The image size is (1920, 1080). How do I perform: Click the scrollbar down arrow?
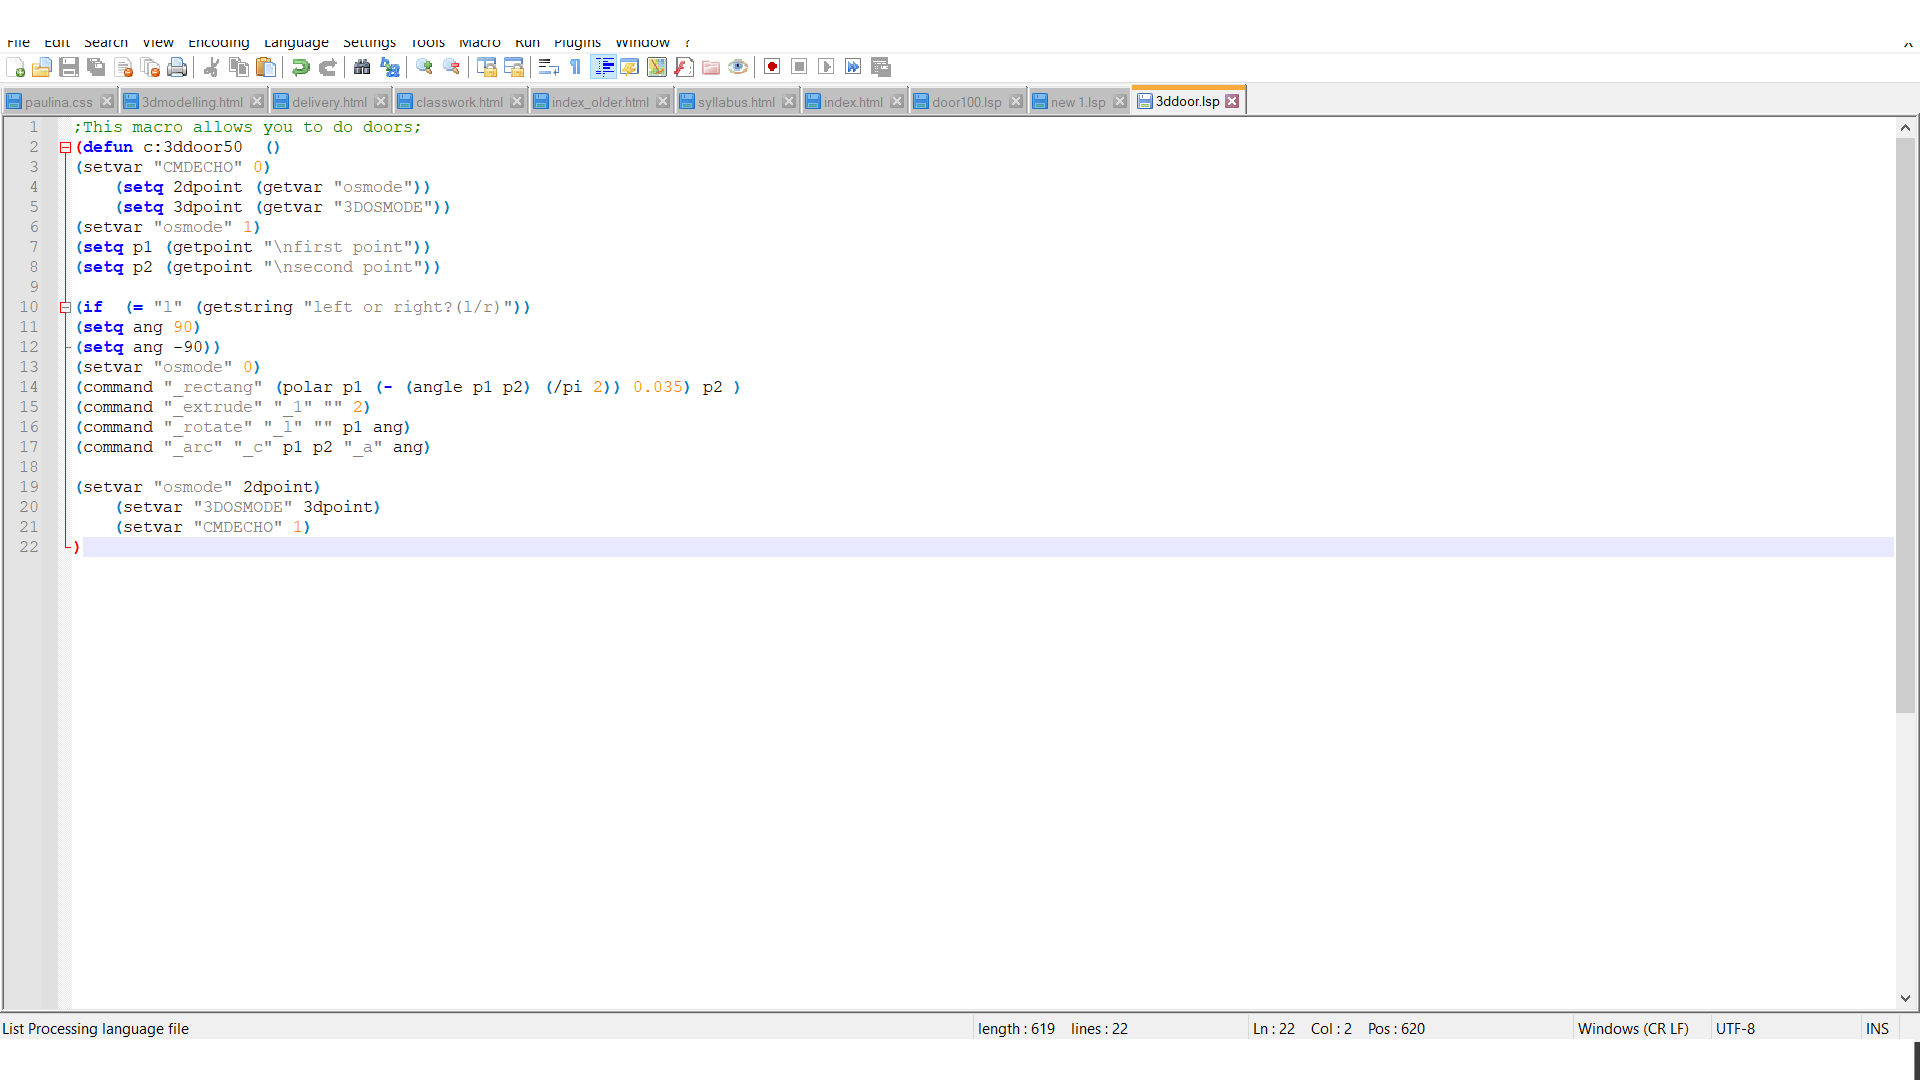click(1905, 998)
